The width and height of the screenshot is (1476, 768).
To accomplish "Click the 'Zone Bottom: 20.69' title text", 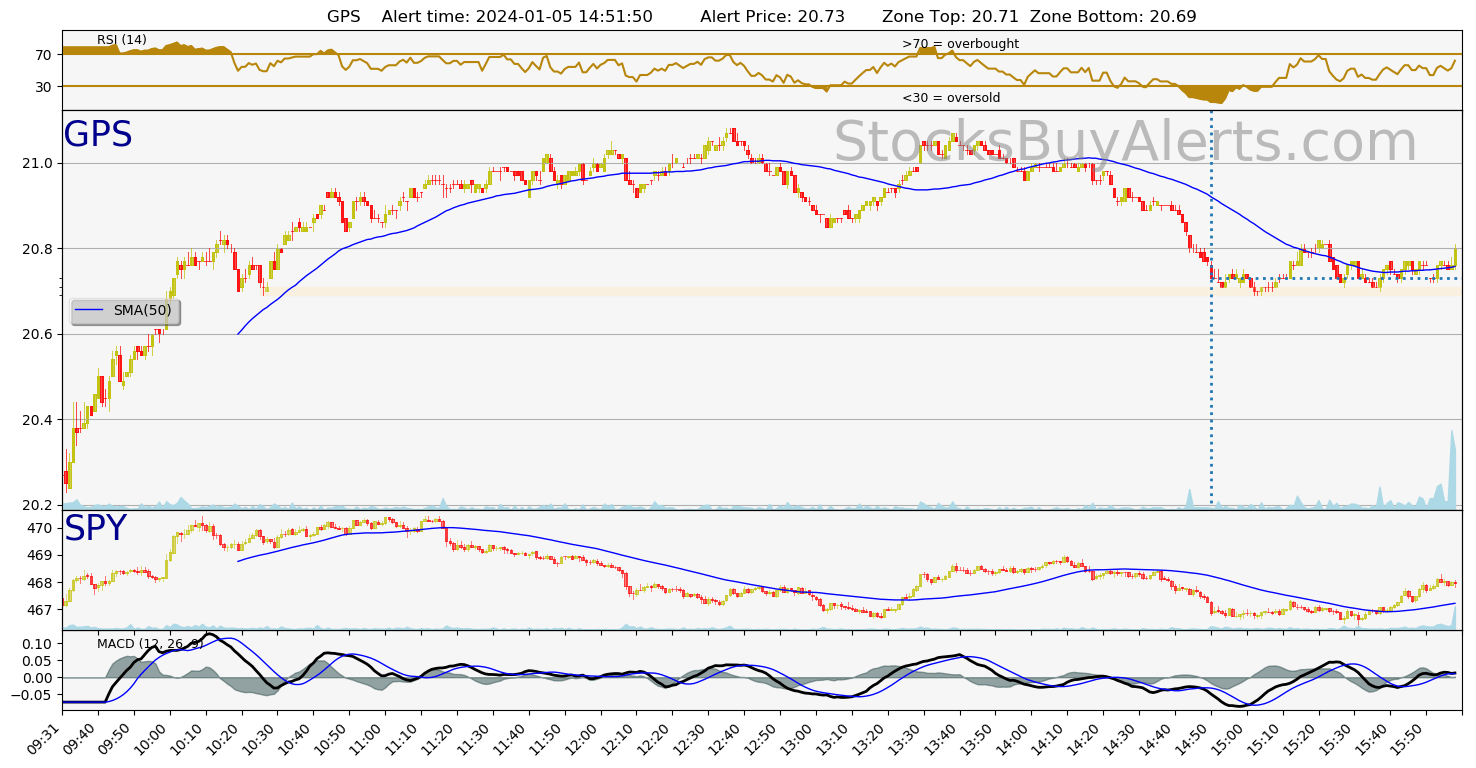I will click(1113, 17).
